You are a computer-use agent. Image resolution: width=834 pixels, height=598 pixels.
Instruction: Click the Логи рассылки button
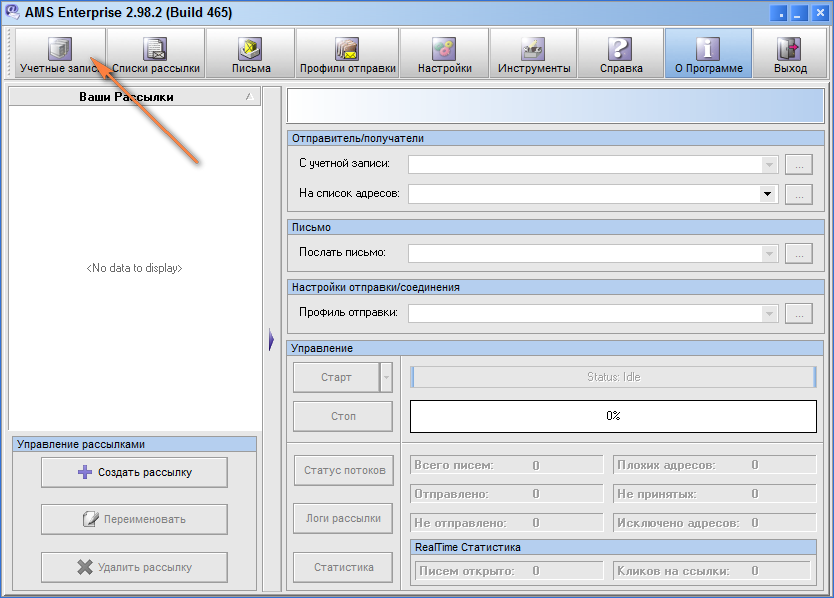pyautogui.click(x=343, y=519)
